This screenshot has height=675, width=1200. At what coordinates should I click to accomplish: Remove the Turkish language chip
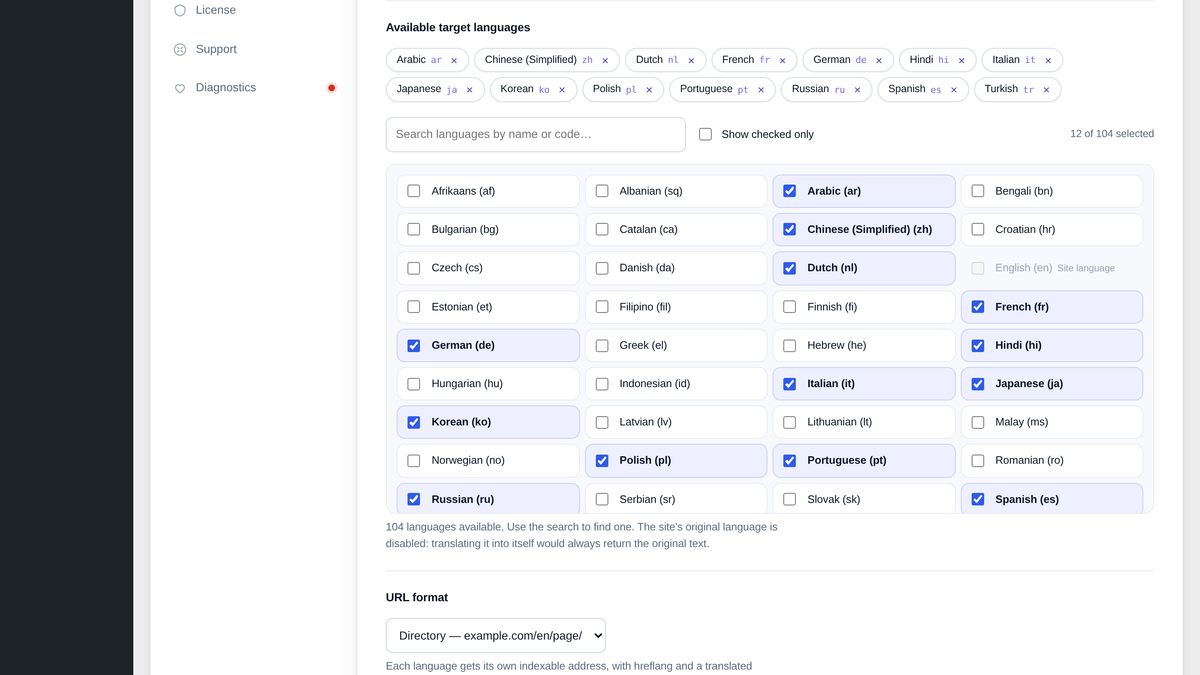pos(1046,90)
